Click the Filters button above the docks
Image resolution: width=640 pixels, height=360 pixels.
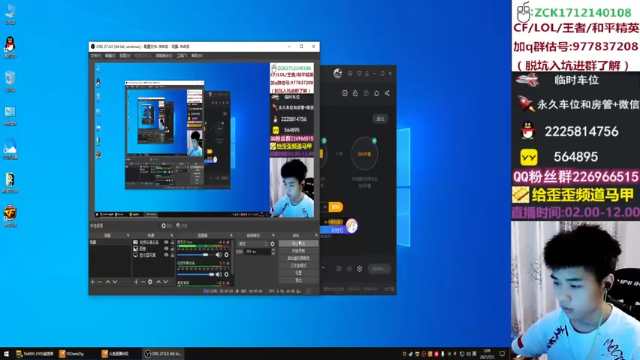(181, 225)
